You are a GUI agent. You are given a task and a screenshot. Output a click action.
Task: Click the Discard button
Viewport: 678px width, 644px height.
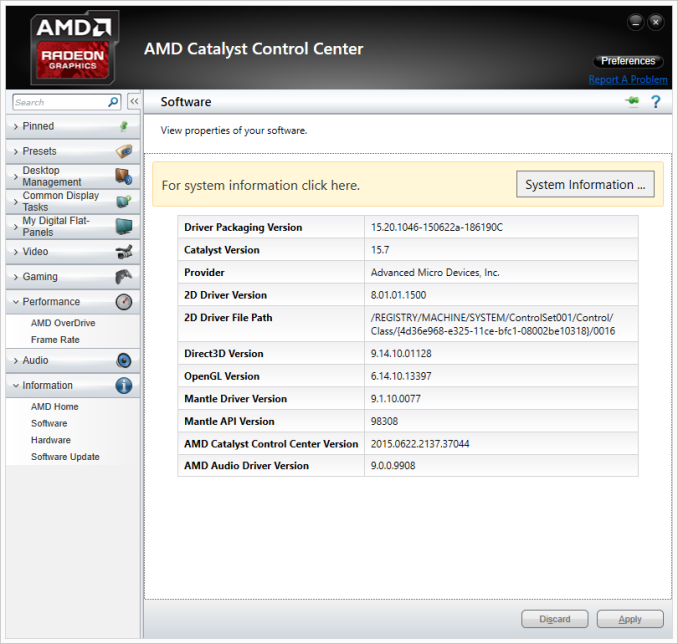[x=555, y=619]
